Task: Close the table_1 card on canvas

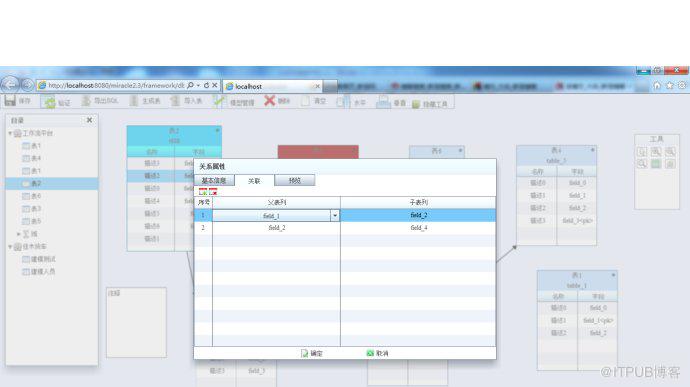Action: (x=613, y=275)
